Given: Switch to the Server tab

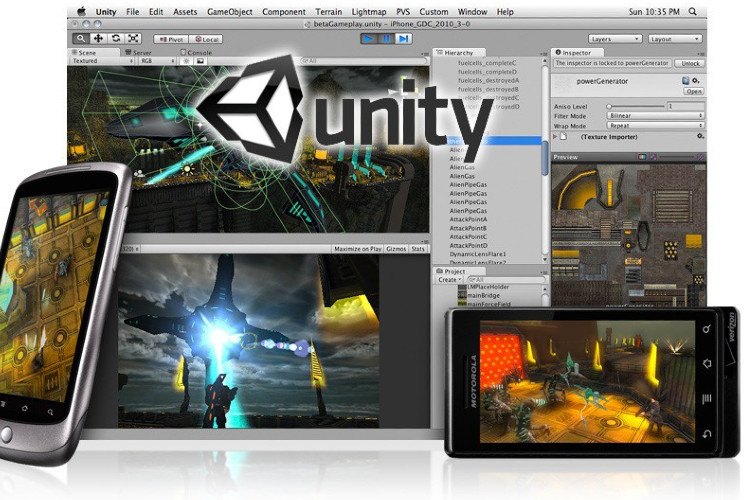Looking at the screenshot, I should pyautogui.click(x=138, y=53).
